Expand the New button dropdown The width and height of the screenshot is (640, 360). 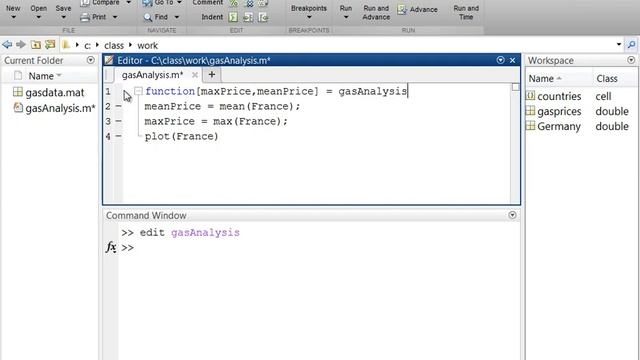(x=13, y=17)
